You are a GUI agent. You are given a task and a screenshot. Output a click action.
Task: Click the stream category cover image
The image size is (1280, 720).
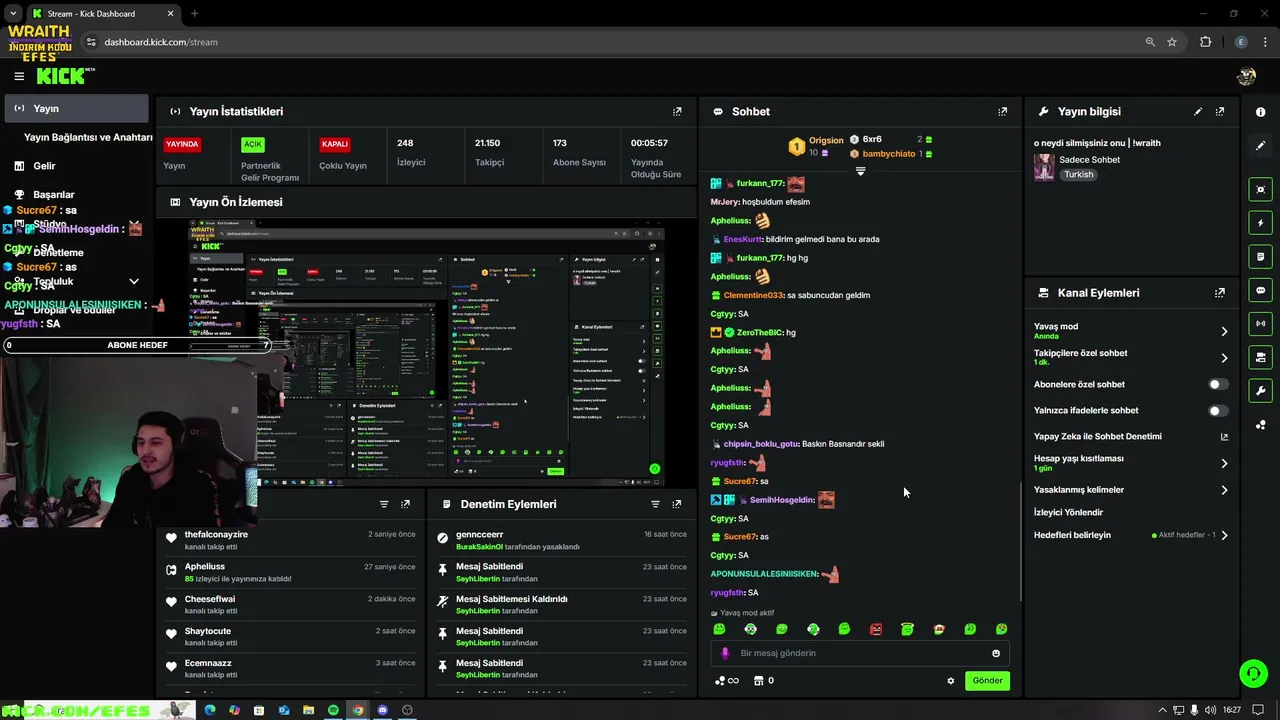coord(1044,167)
